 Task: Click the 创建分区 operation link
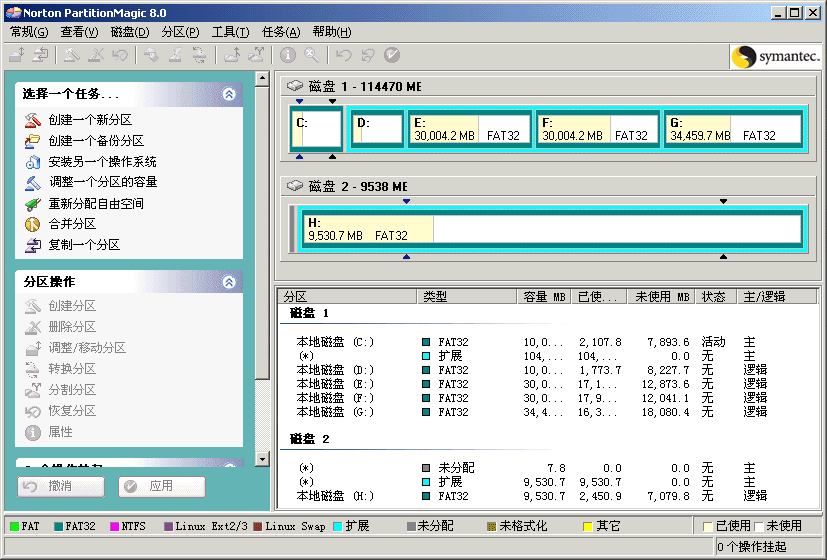pyautogui.click(x=72, y=306)
